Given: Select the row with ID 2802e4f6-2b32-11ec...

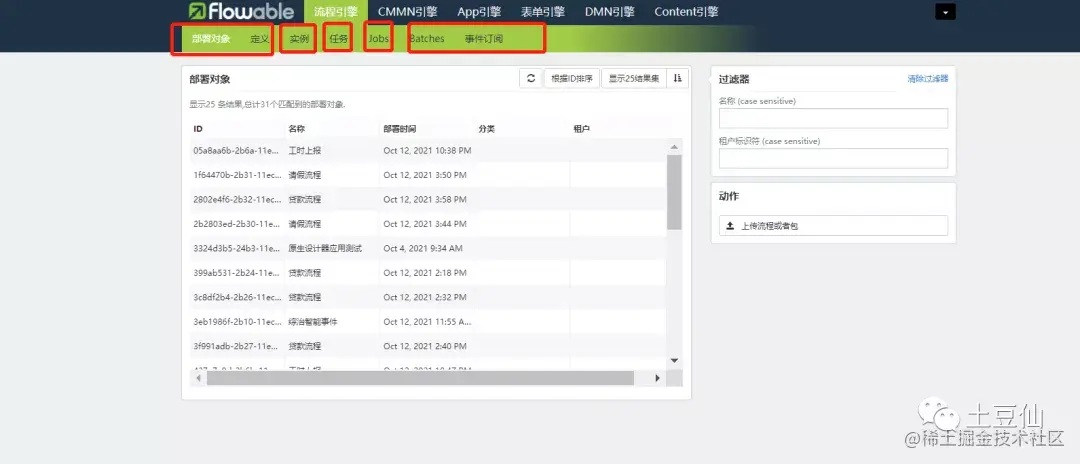Looking at the screenshot, I should (428, 199).
